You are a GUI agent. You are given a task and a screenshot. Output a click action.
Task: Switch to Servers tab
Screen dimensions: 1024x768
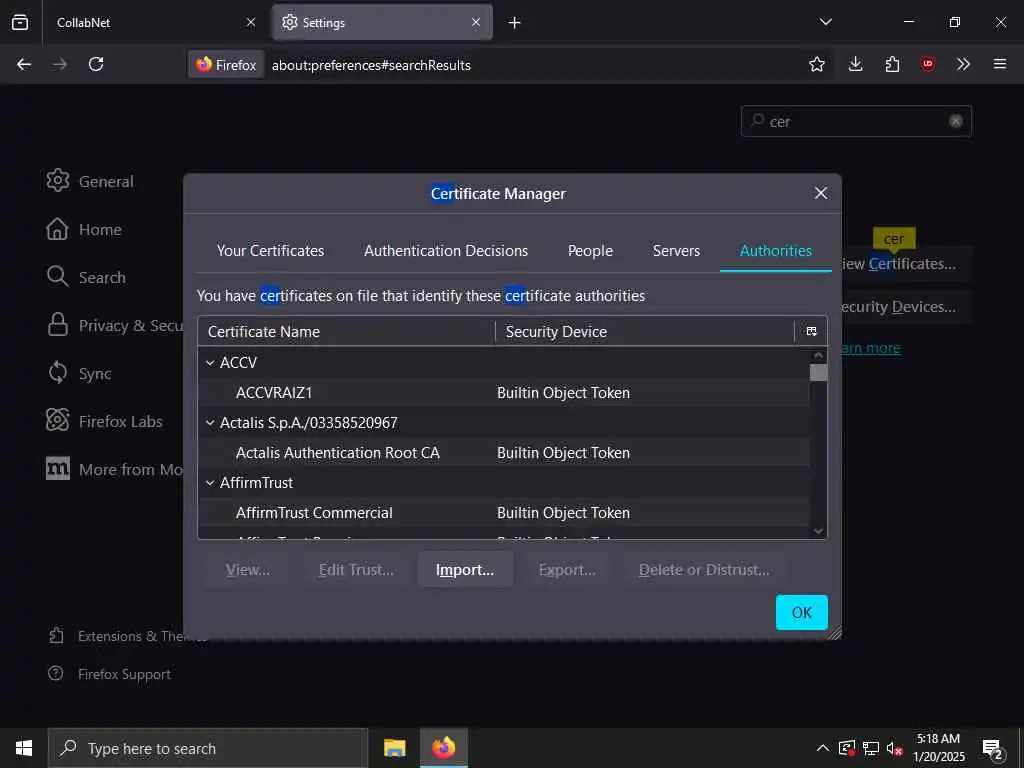677,251
